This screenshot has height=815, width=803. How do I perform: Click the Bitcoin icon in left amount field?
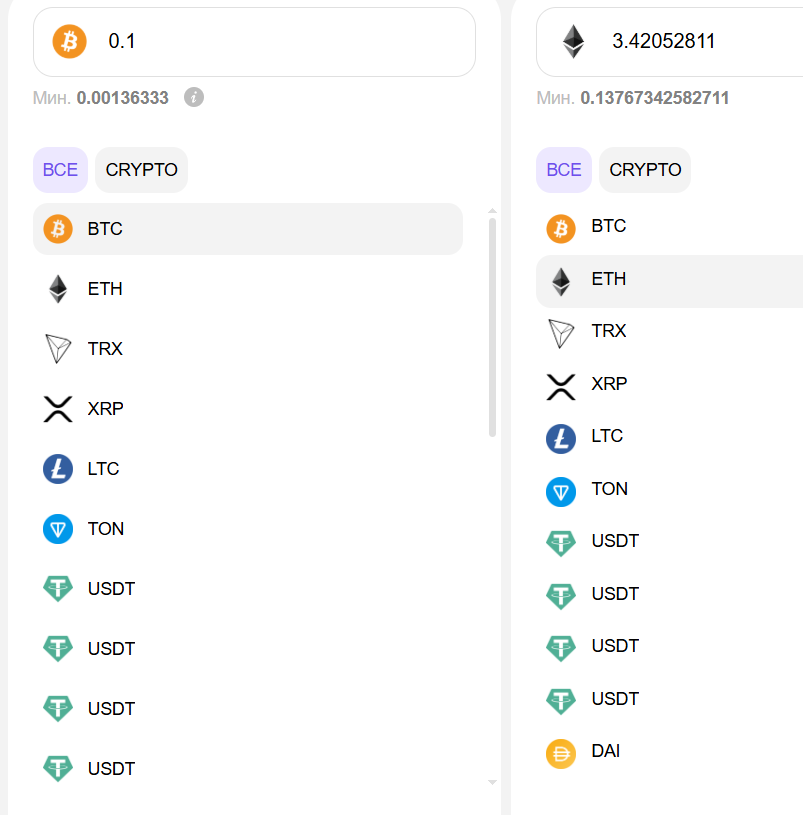coord(69,42)
